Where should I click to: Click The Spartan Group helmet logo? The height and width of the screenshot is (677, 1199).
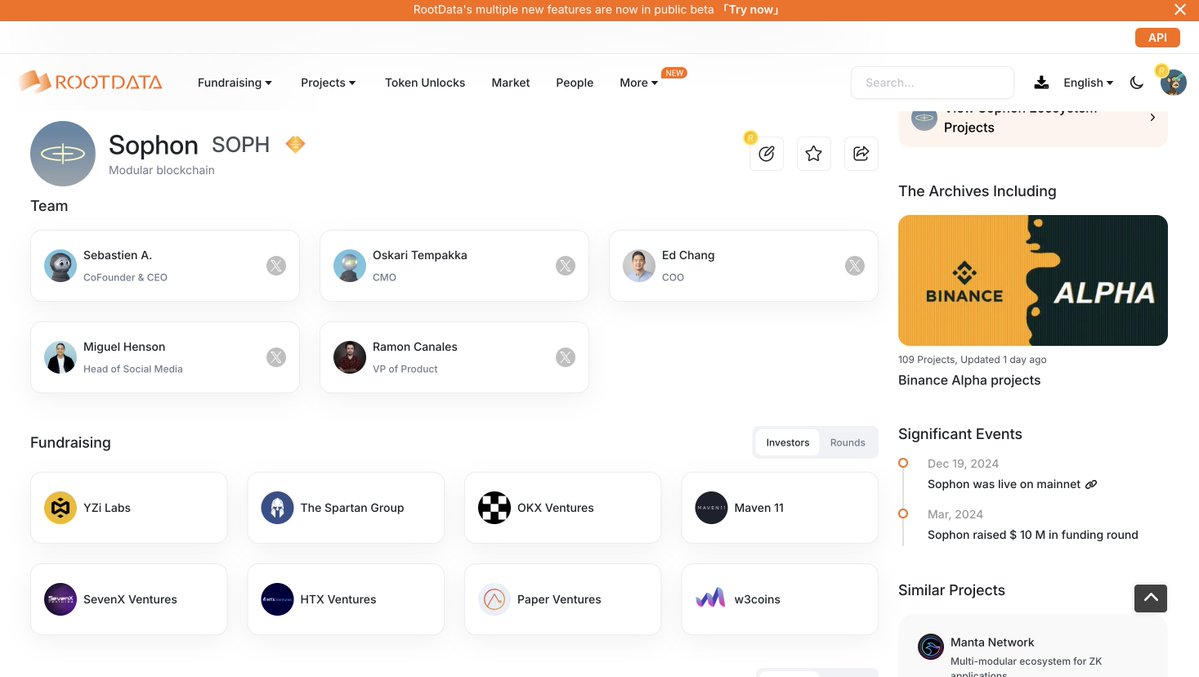pyautogui.click(x=278, y=508)
